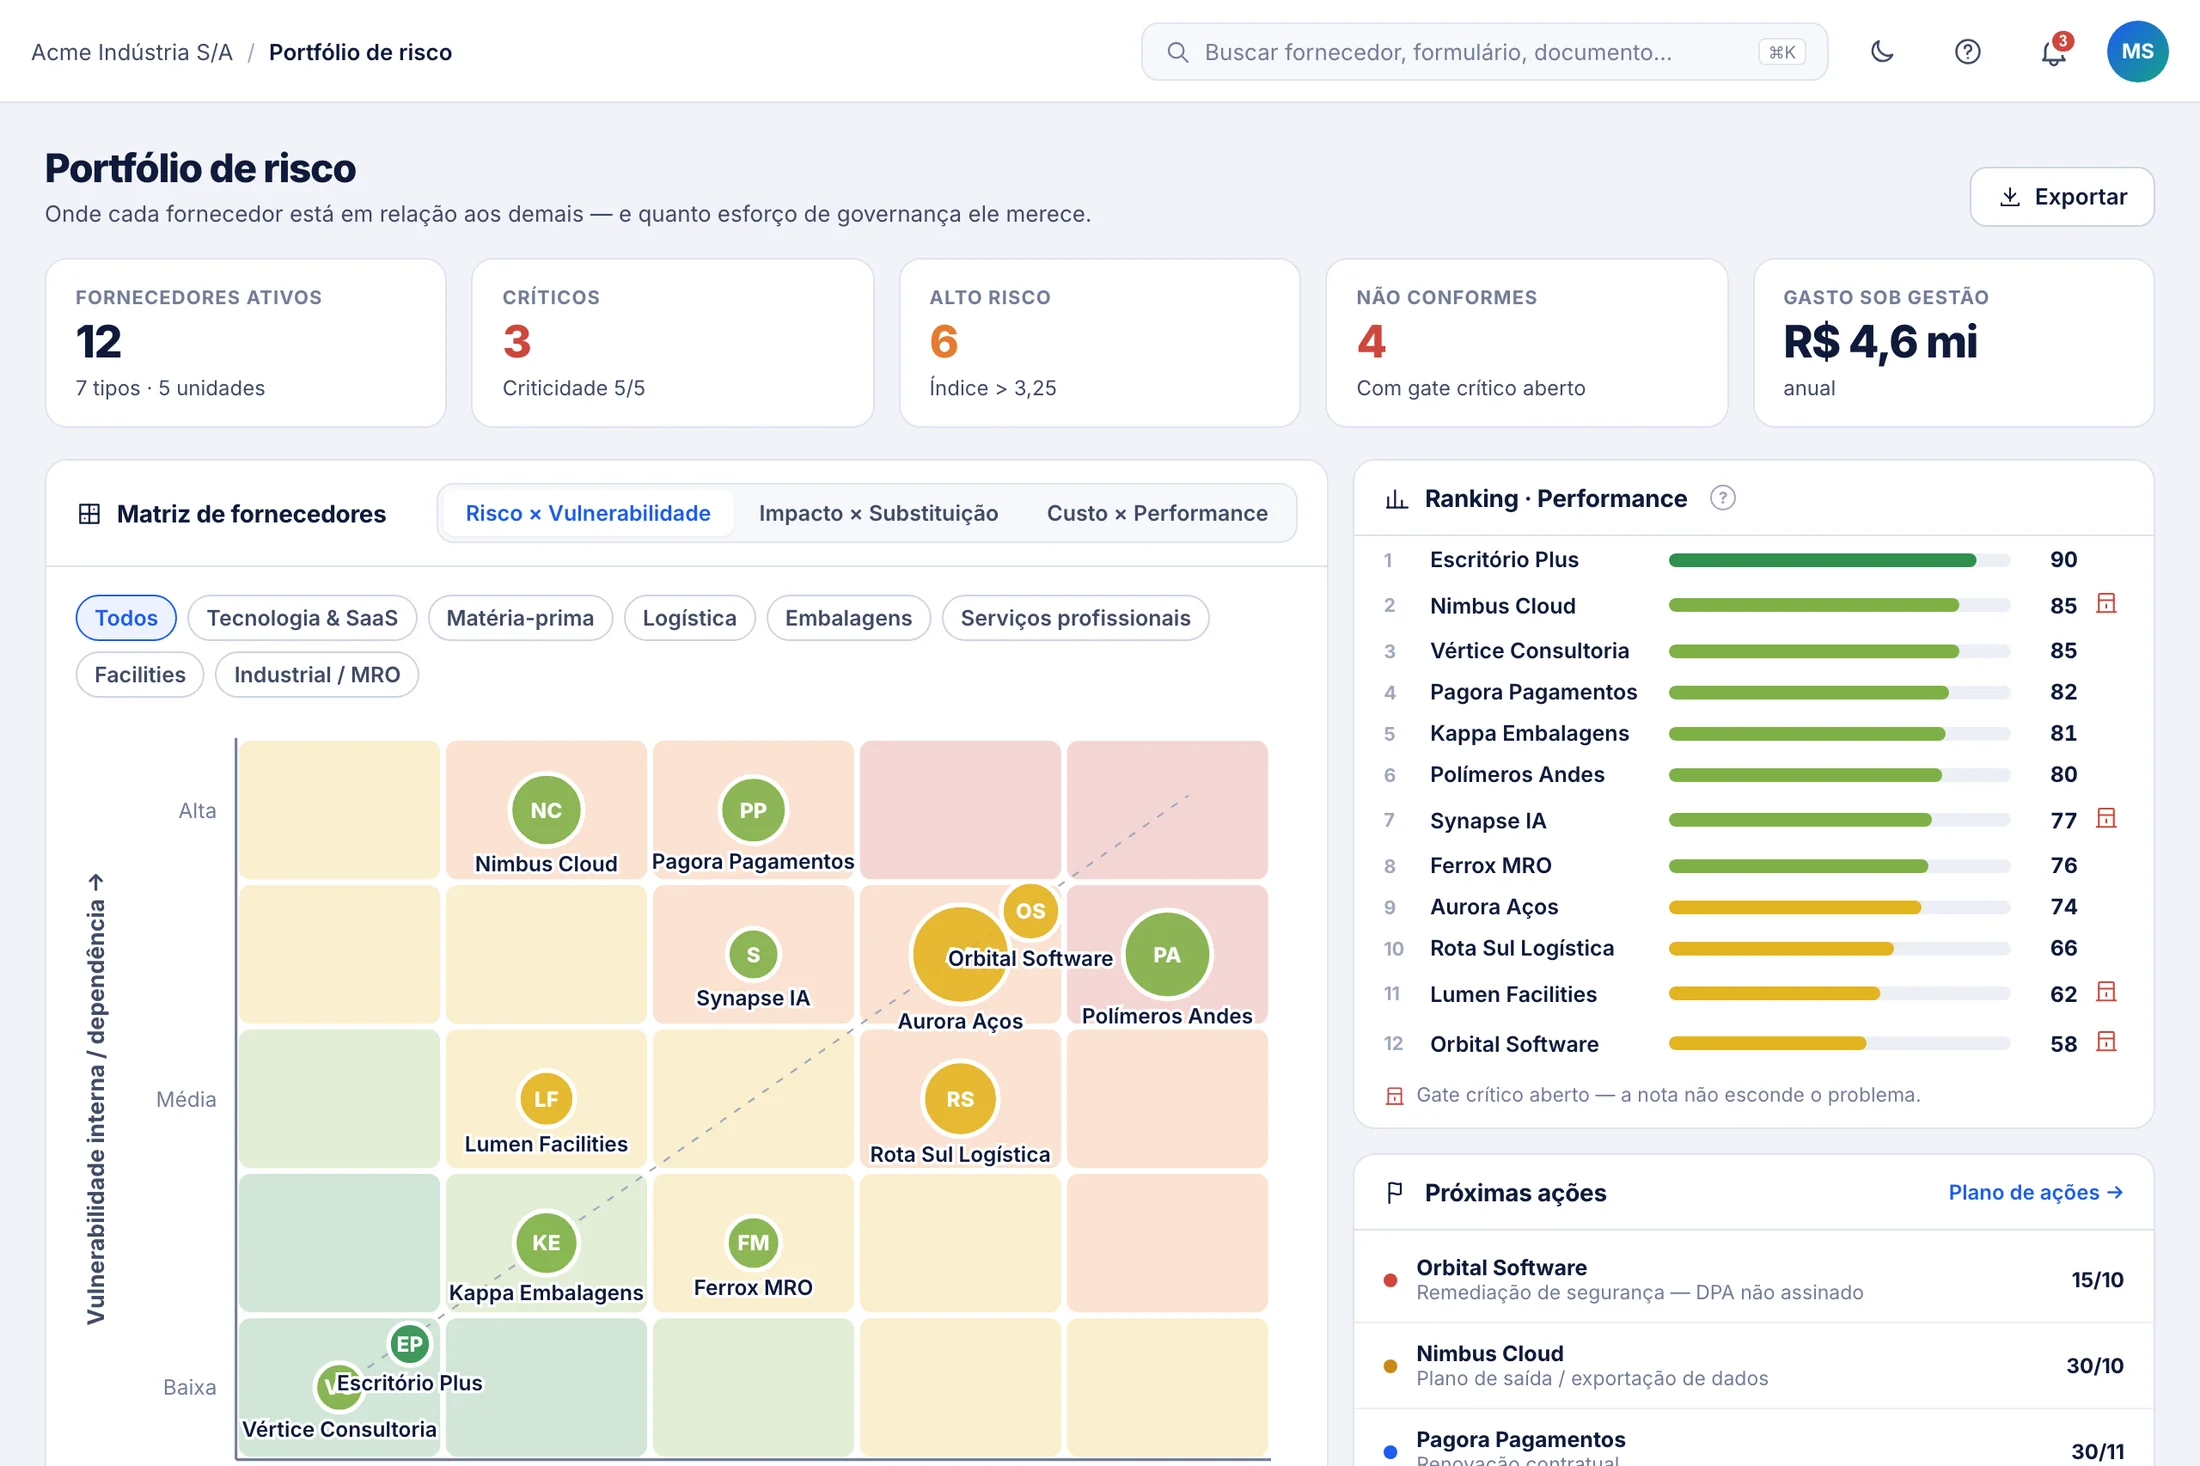The height and width of the screenshot is (1466, 2200).
Task: Open the MS user avatar menu
Action: tap(2137, 51)
